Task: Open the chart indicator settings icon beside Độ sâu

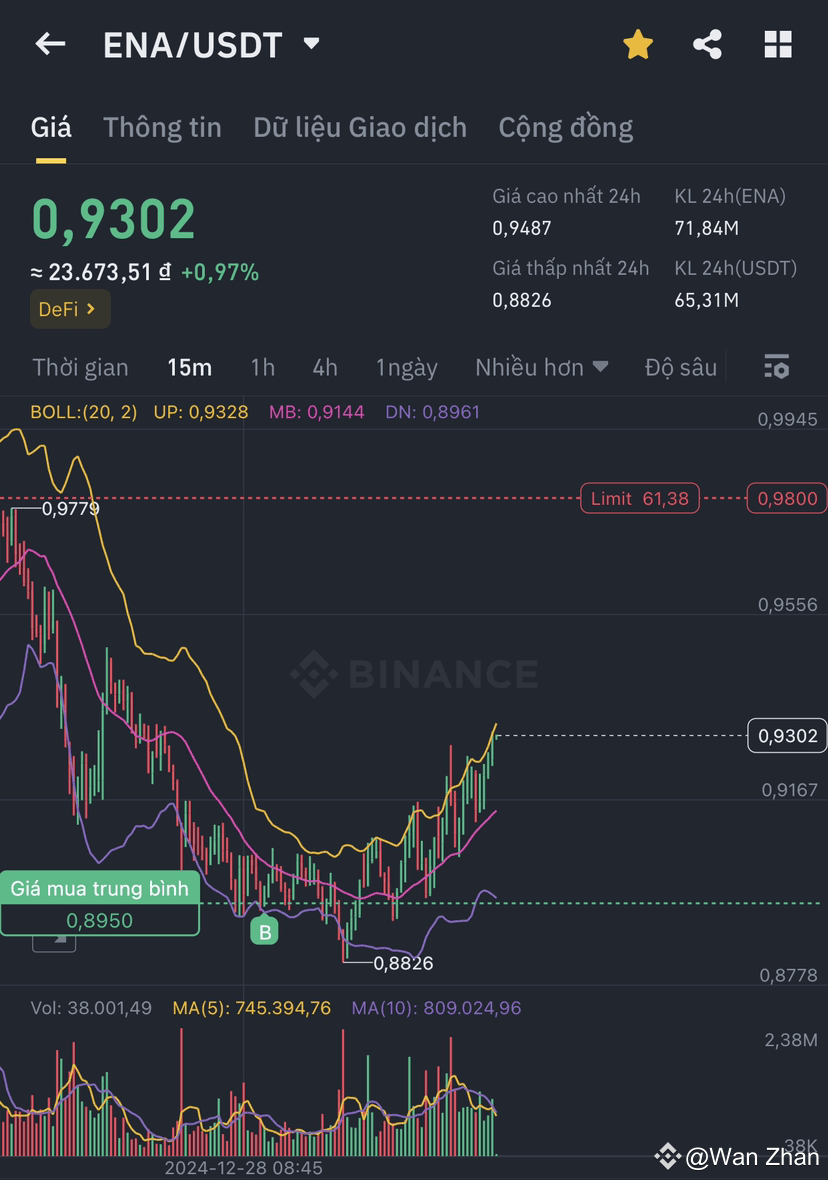Action: (776, 367)
